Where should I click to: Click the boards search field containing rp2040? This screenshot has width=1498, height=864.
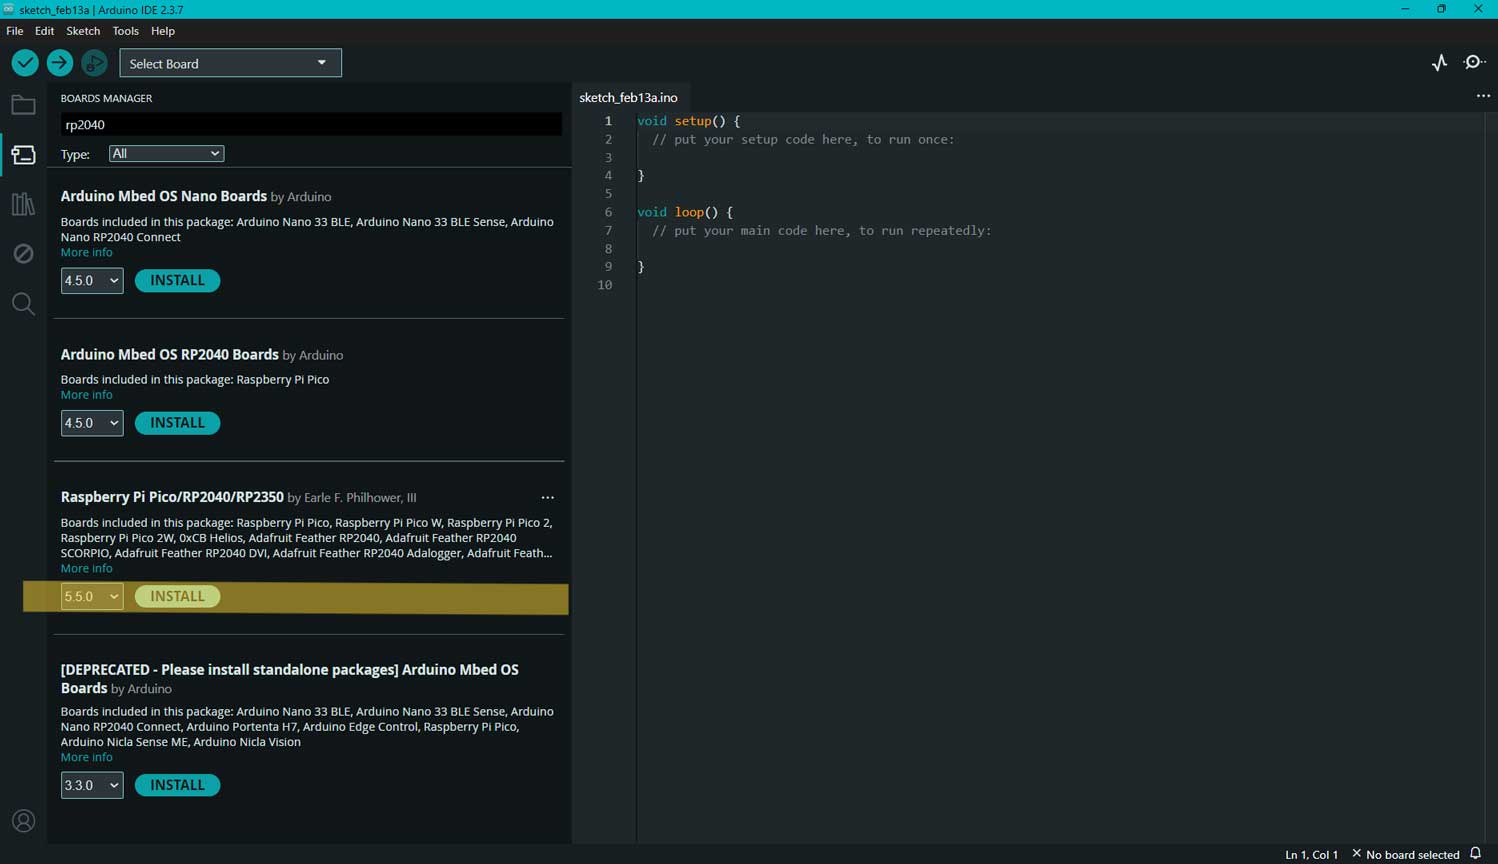(310, 125)
